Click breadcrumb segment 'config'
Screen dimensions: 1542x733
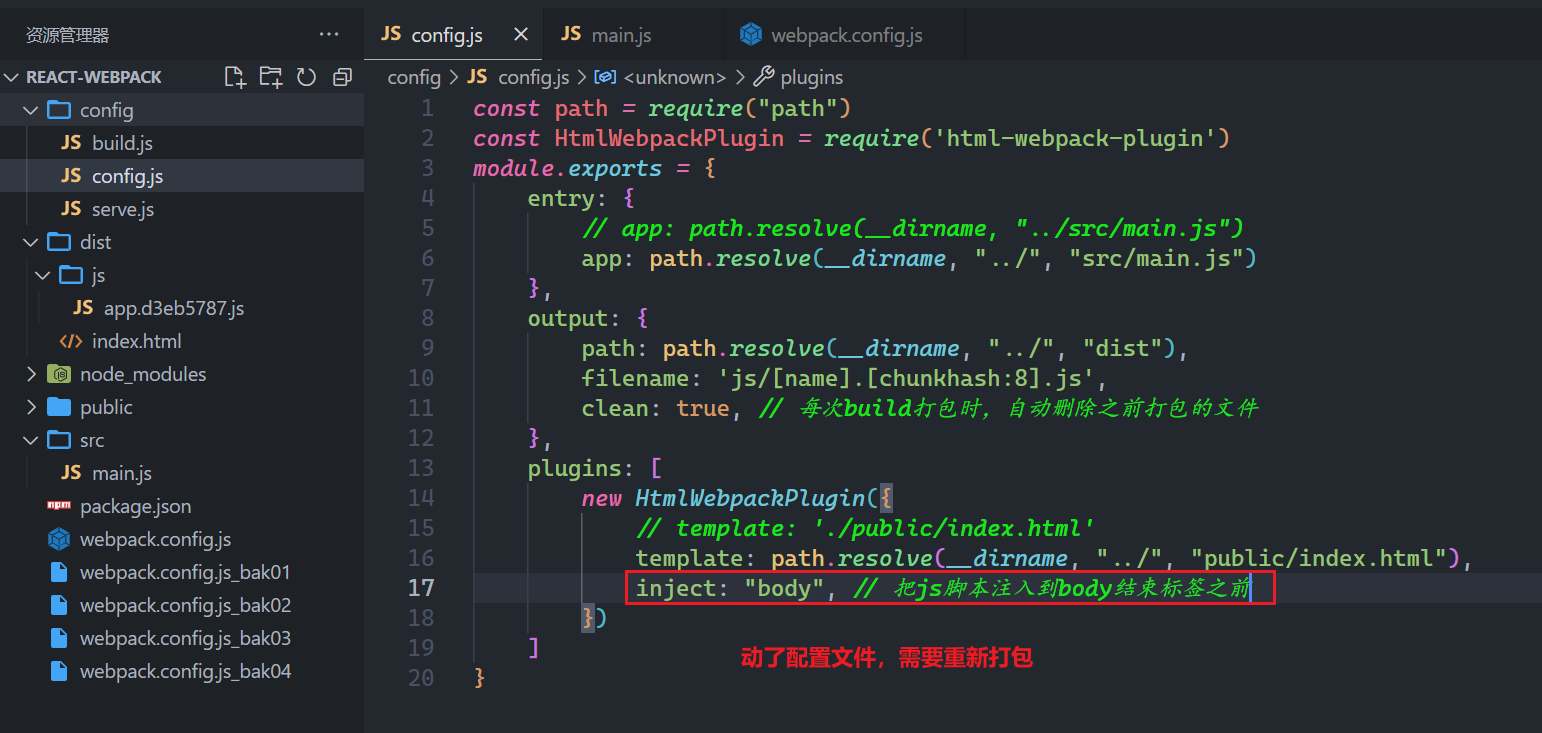point(414,77)
